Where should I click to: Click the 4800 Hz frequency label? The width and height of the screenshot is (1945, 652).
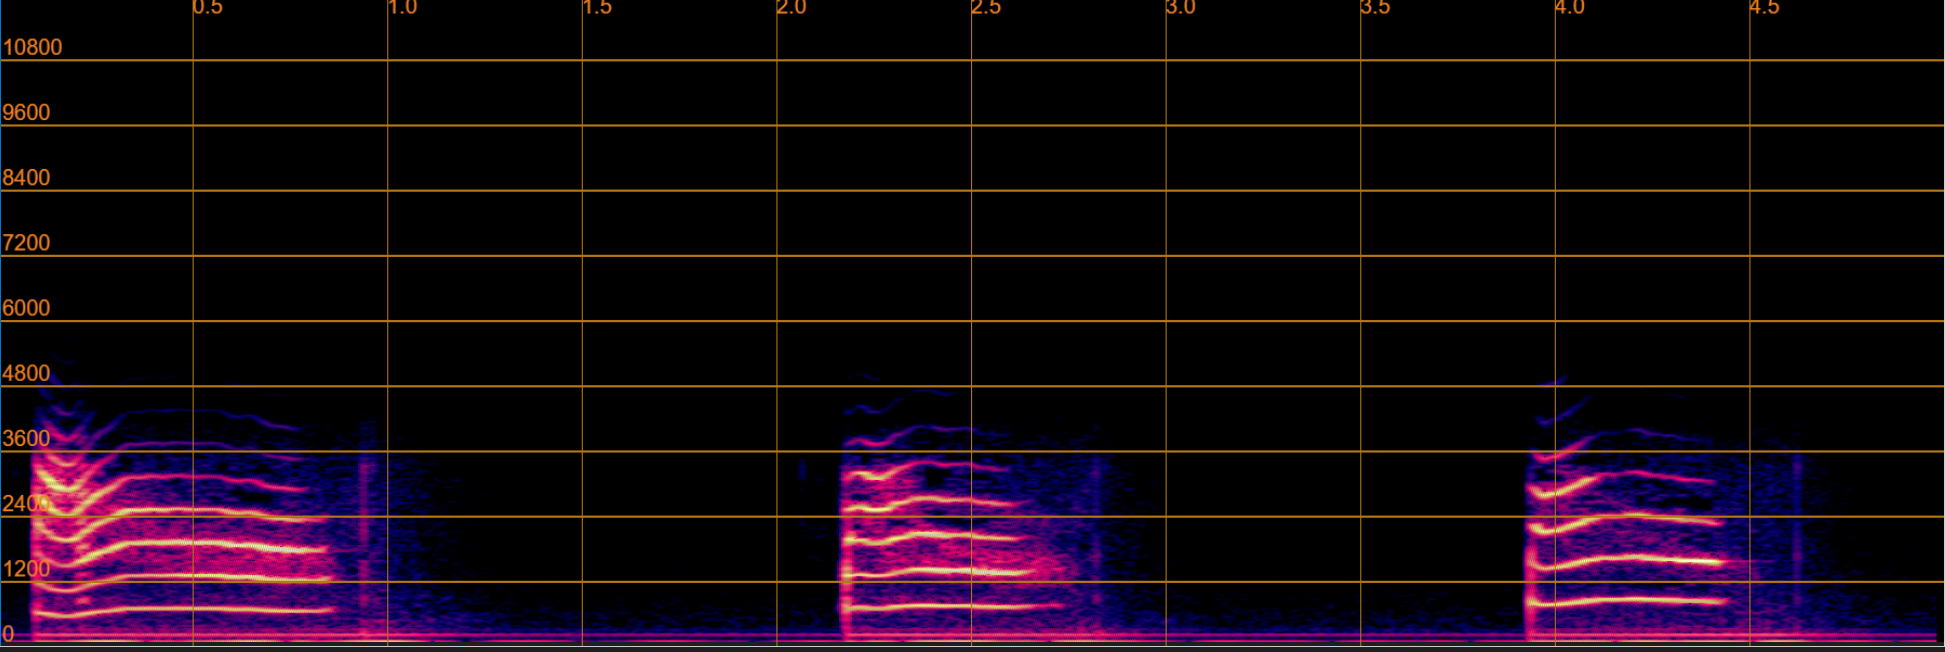point(26,373)
